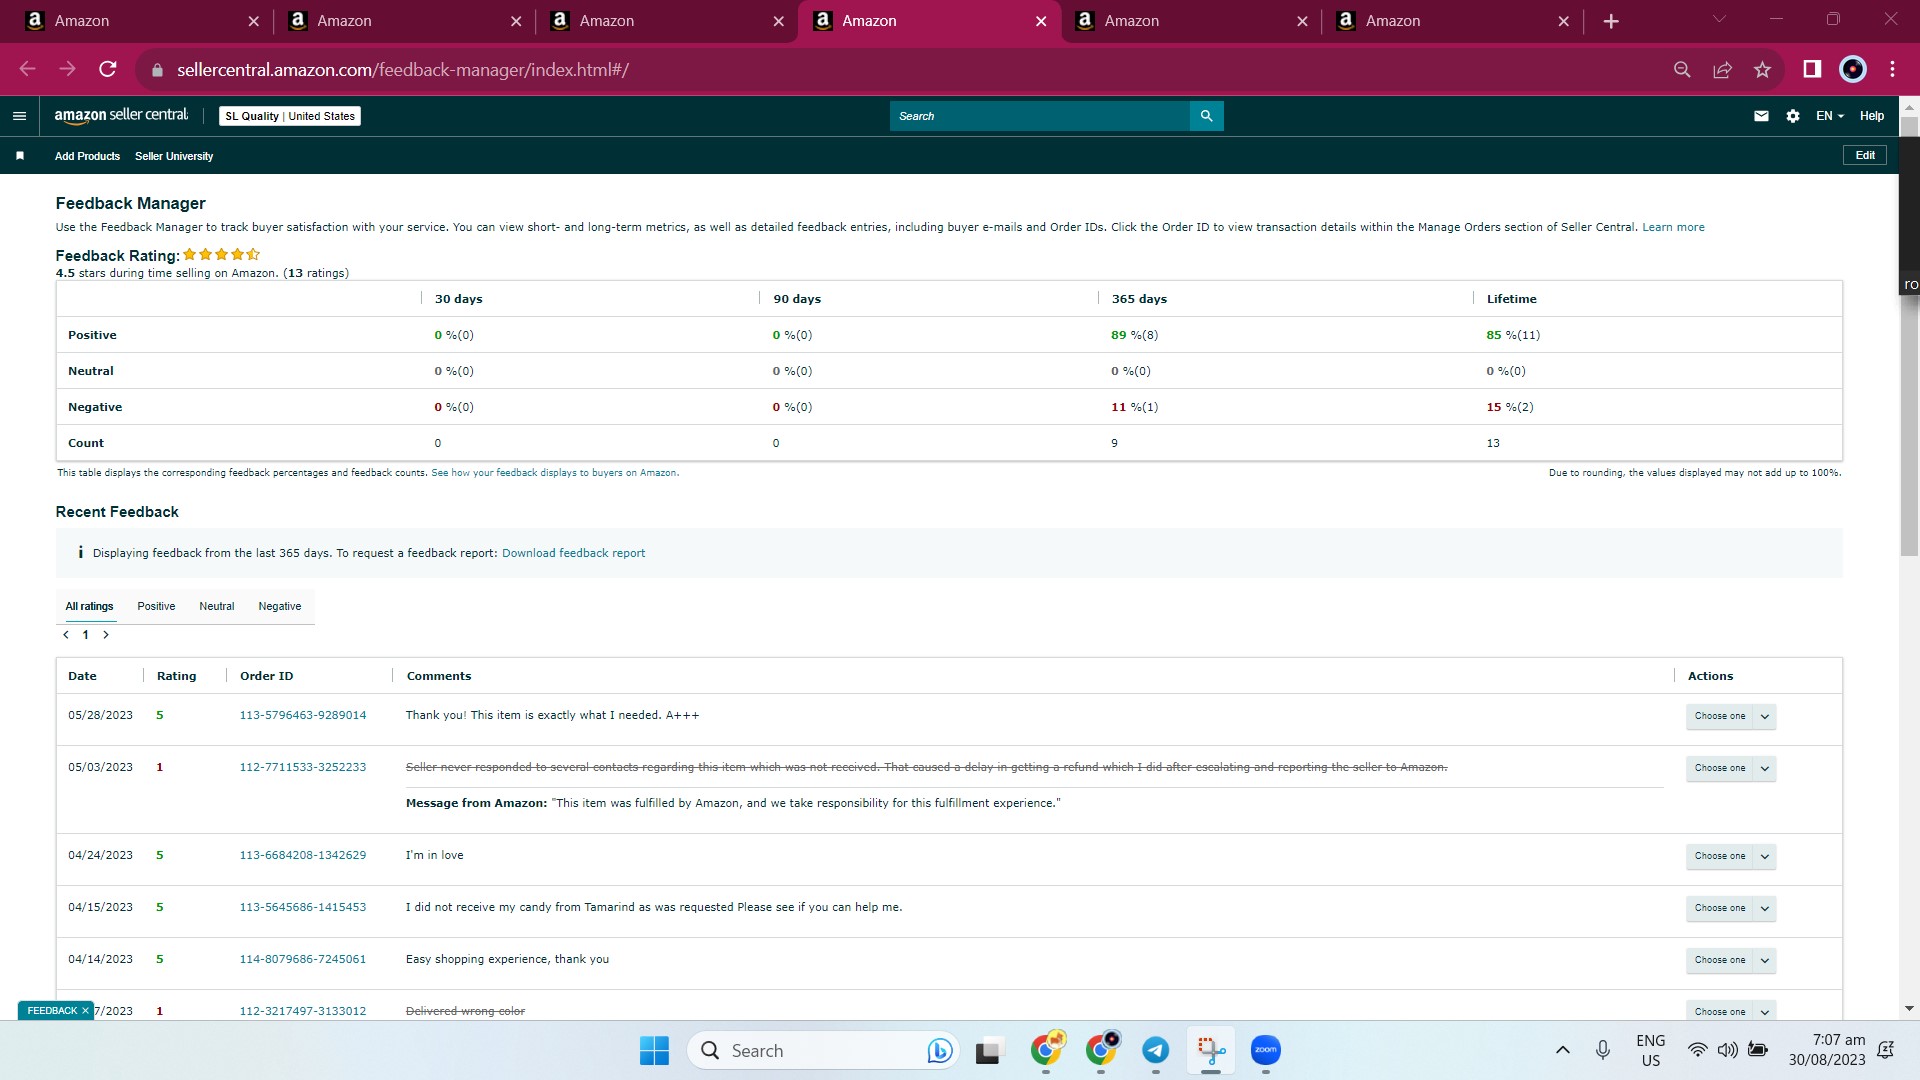Open the clock showing 7:07 am 30/08/2023
This screenshot has height=1080, width=1920.
1827,1050
